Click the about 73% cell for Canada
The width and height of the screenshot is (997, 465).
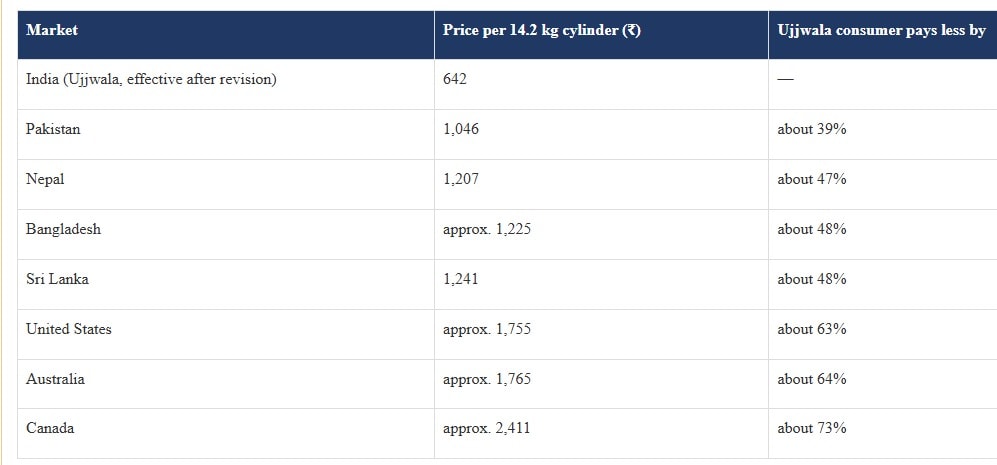[811, 428]
